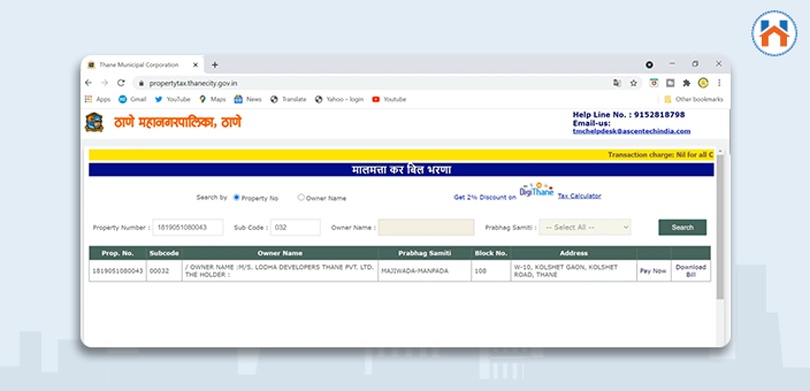
Task: Reload the page with refresh icon
Action: coord(121,83)
